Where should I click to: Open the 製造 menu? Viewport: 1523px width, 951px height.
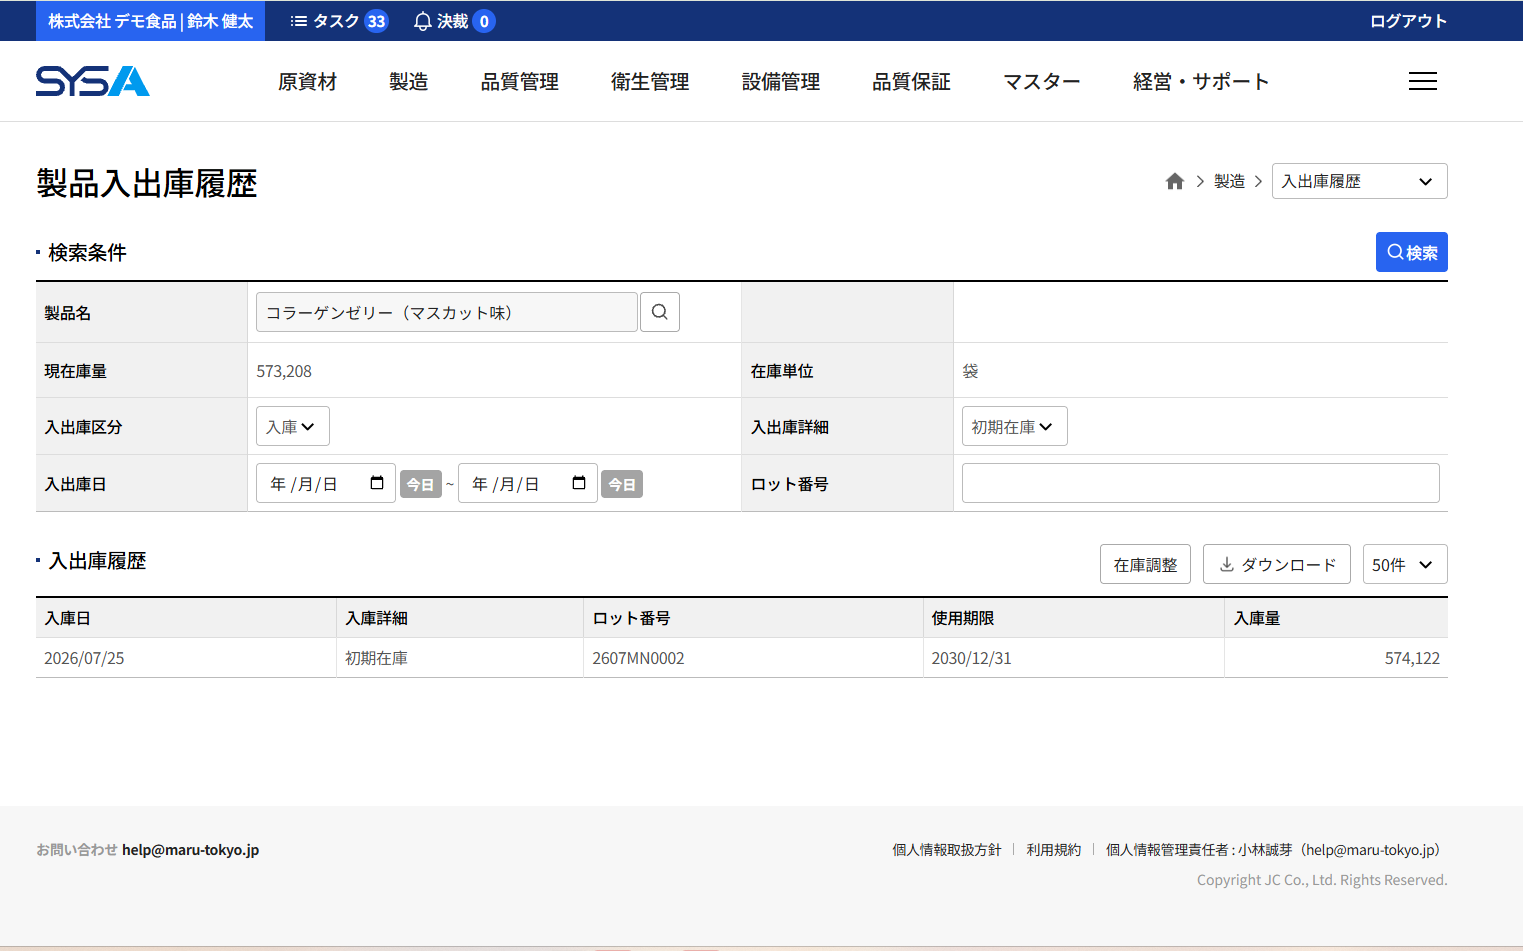pyautogui.click(x=408, y=82)
